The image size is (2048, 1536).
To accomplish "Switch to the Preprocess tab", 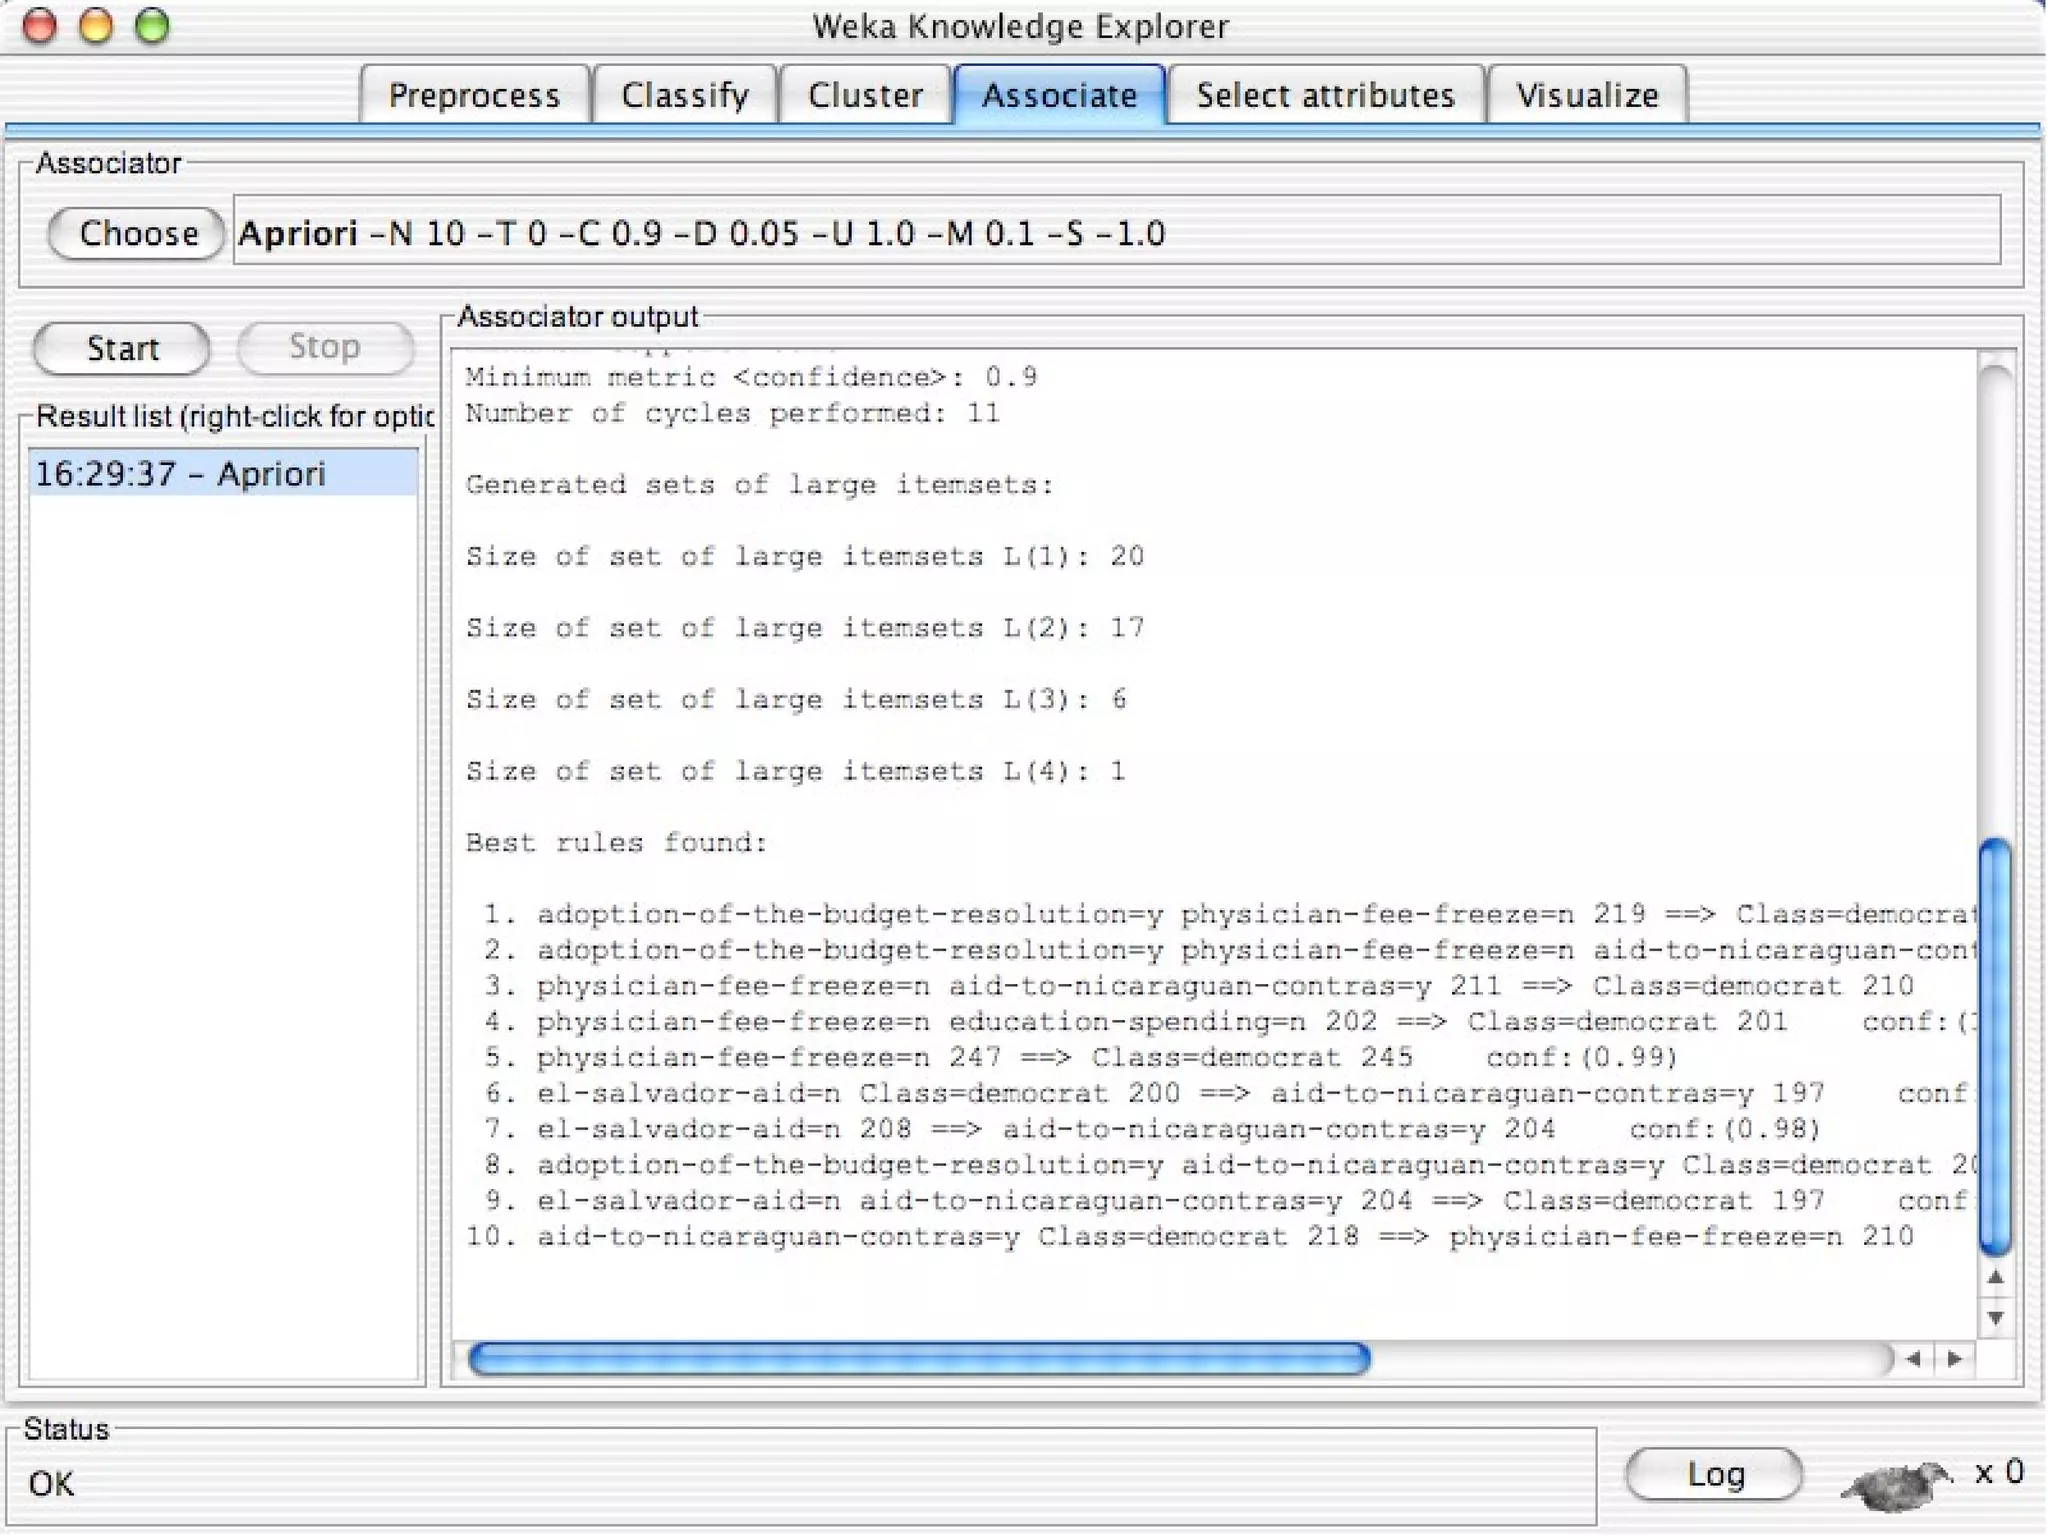I will (474, 95).
